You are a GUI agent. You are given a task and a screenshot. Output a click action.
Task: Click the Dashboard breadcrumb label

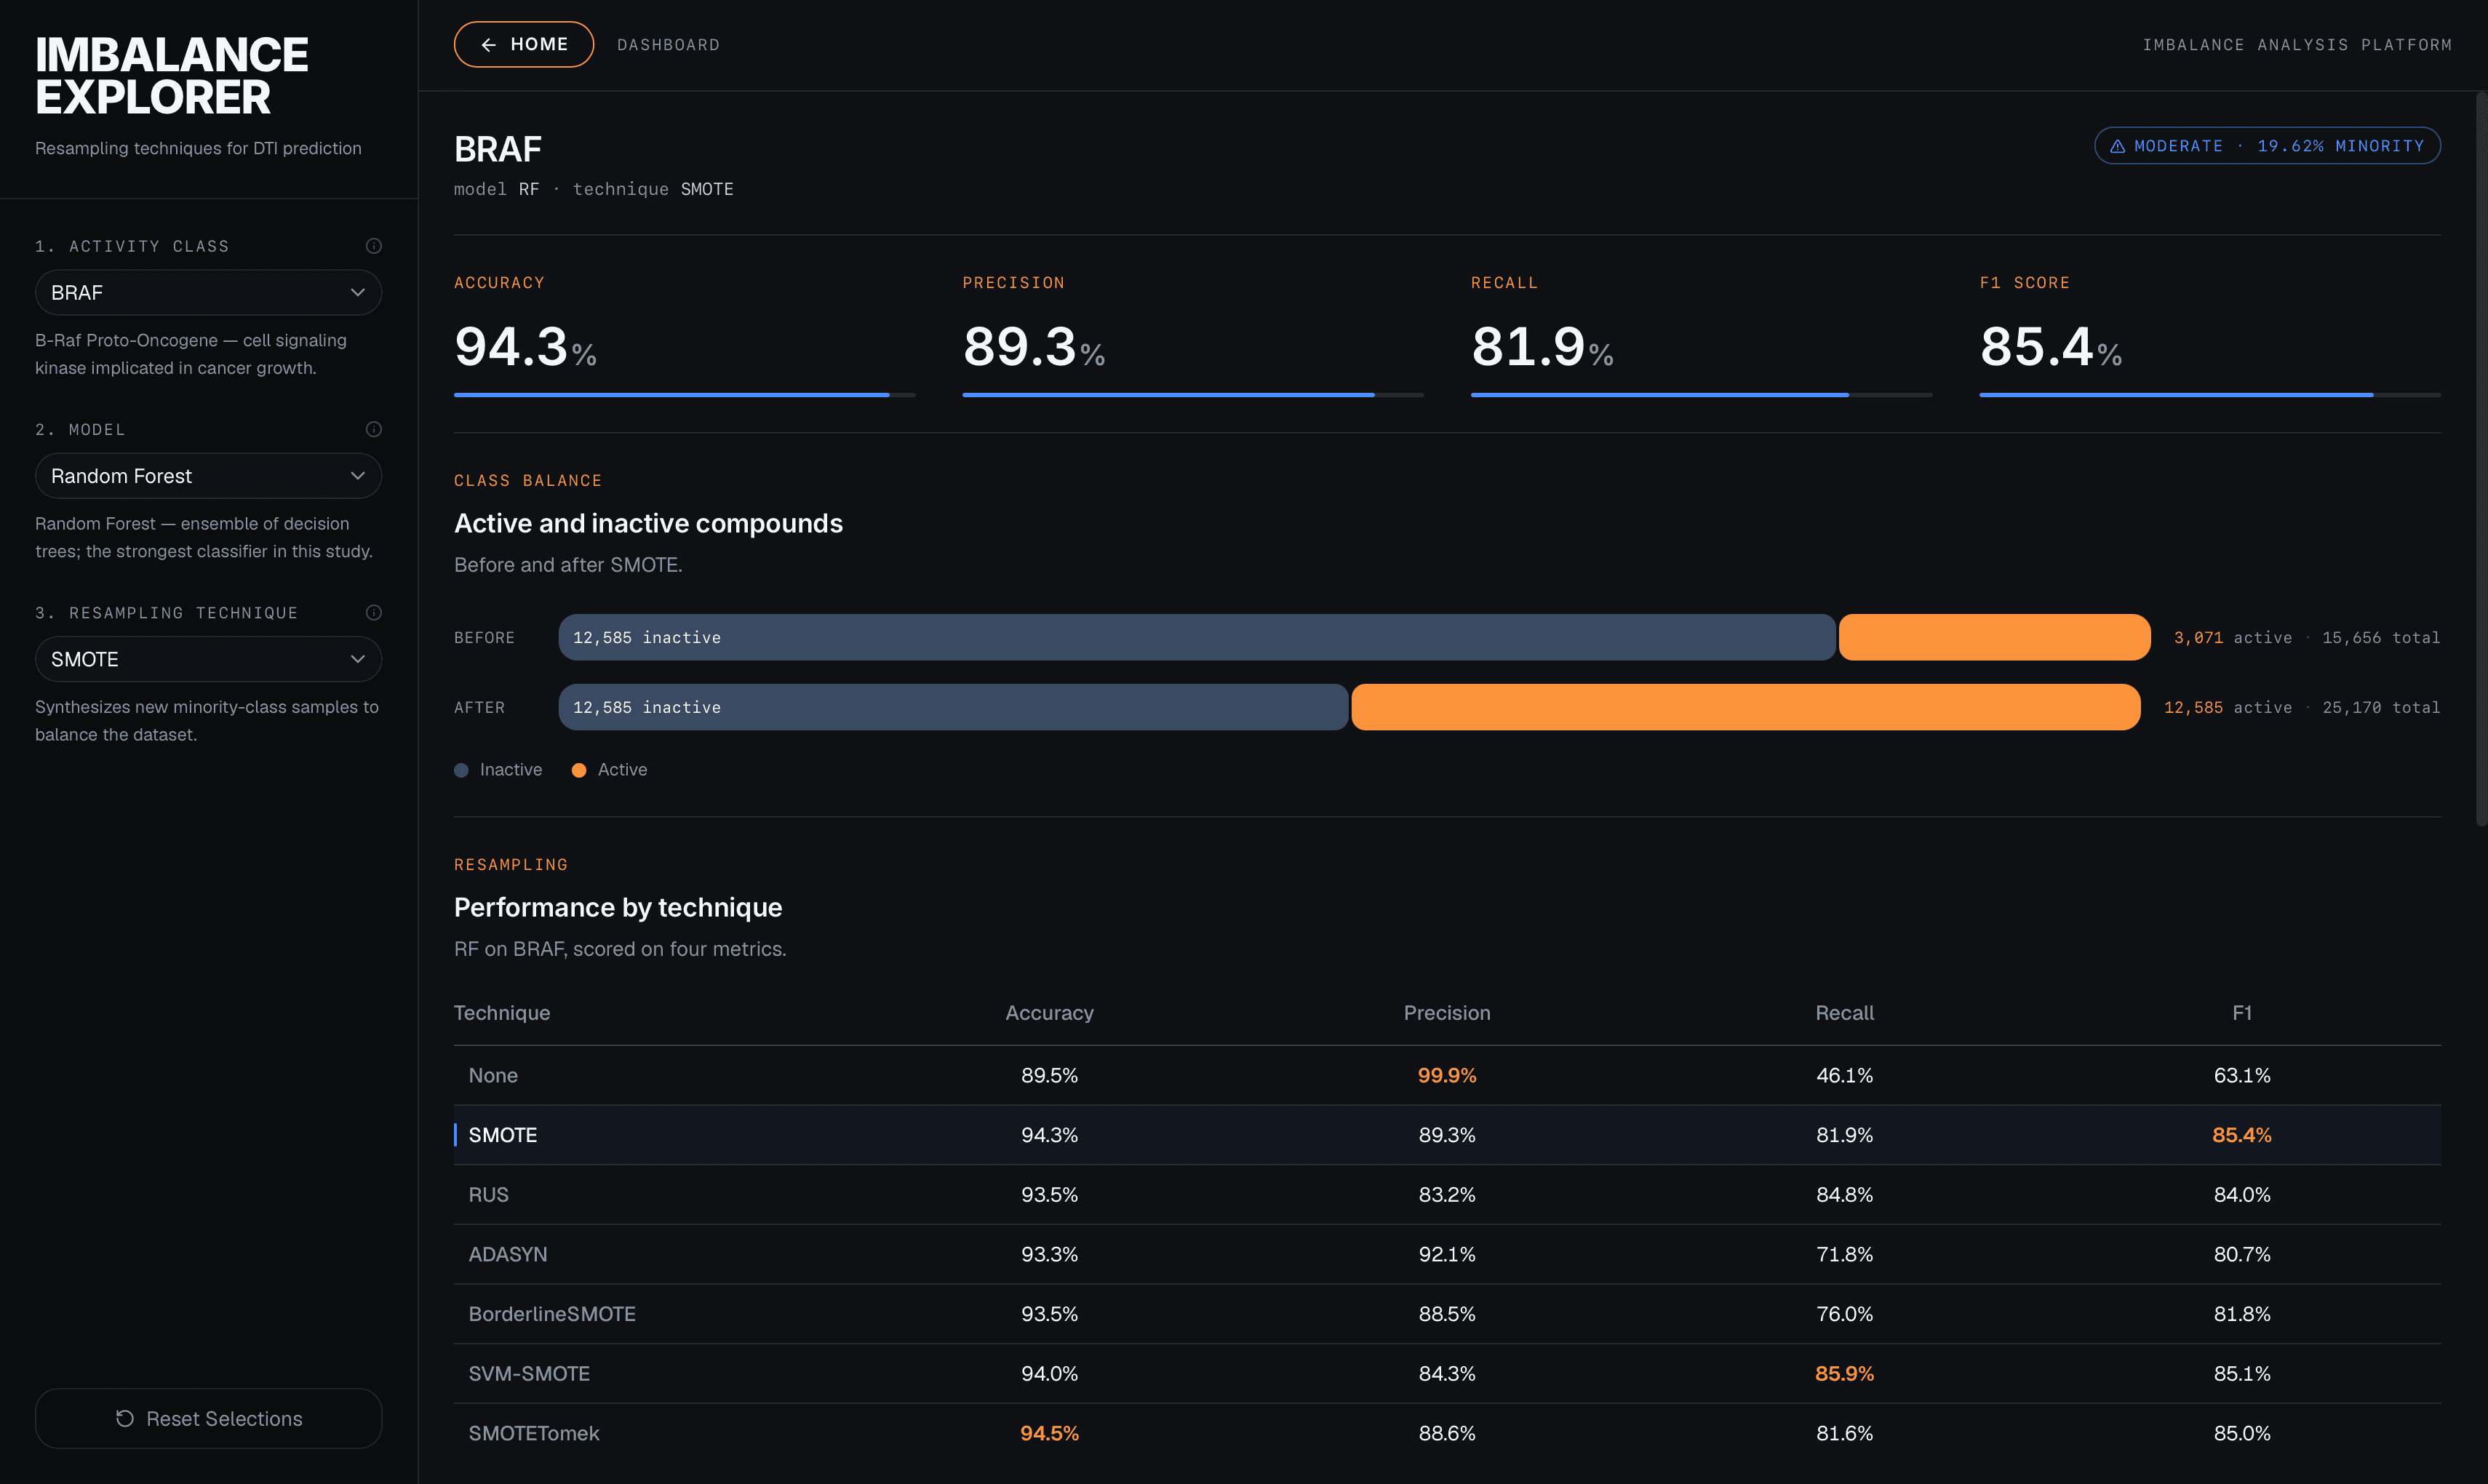pyautogui.click(x=668, y=45)
